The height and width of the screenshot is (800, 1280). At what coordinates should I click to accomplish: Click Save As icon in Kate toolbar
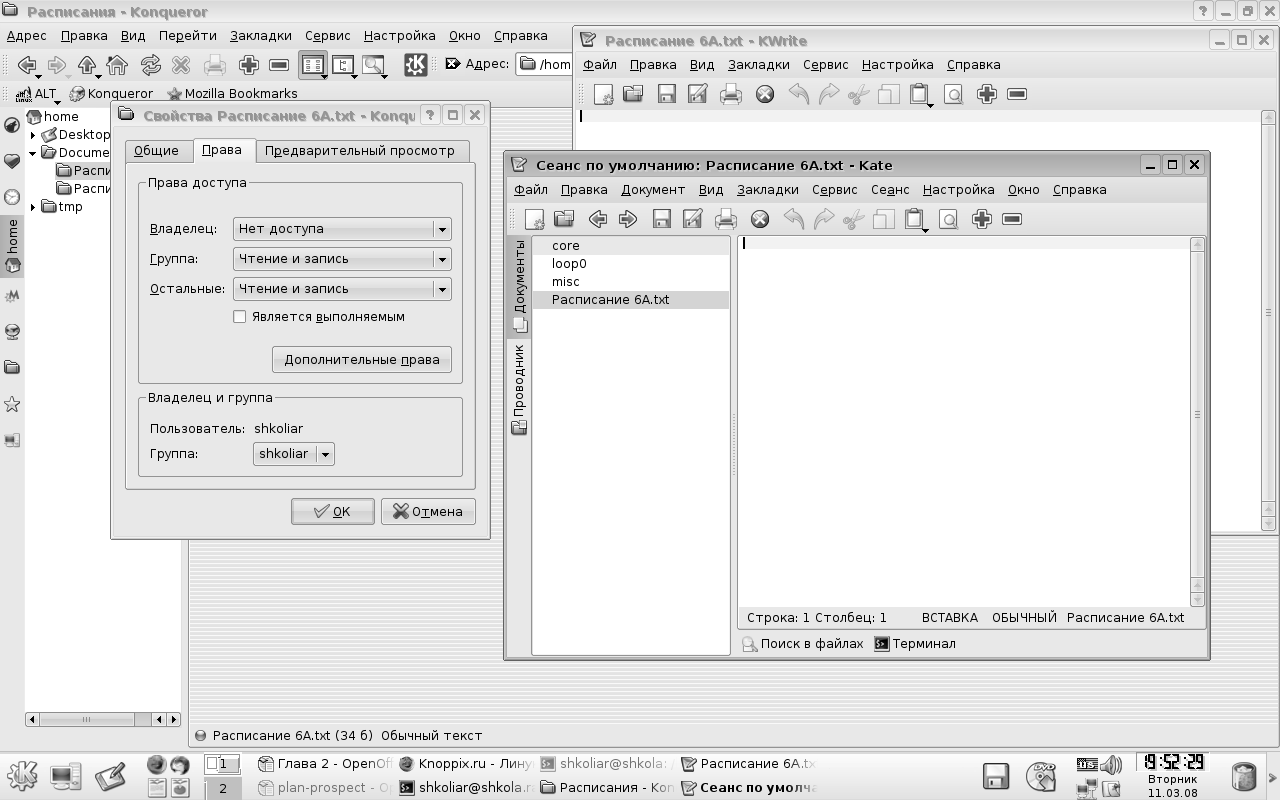692,219
